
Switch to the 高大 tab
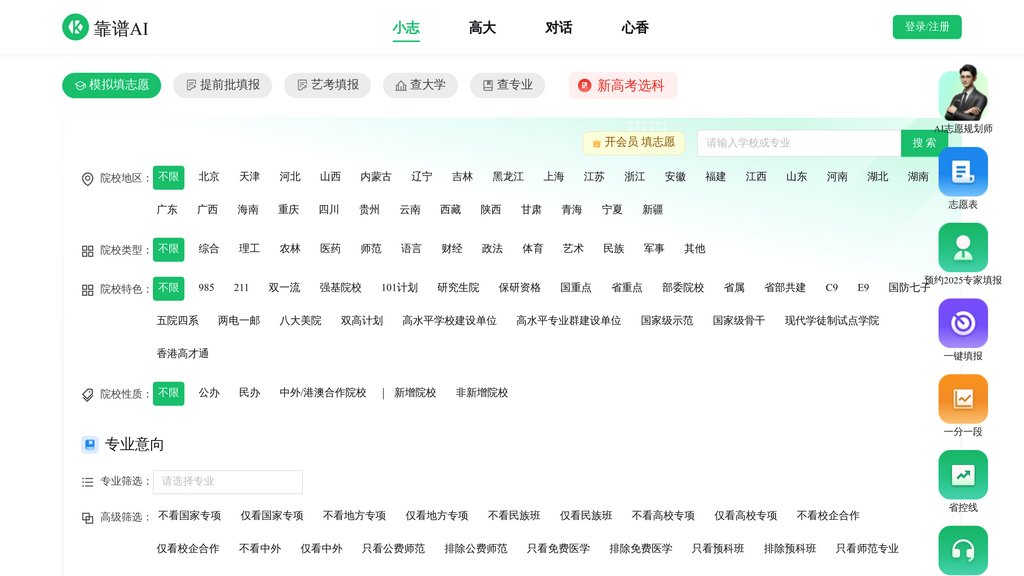click(482, 27)
